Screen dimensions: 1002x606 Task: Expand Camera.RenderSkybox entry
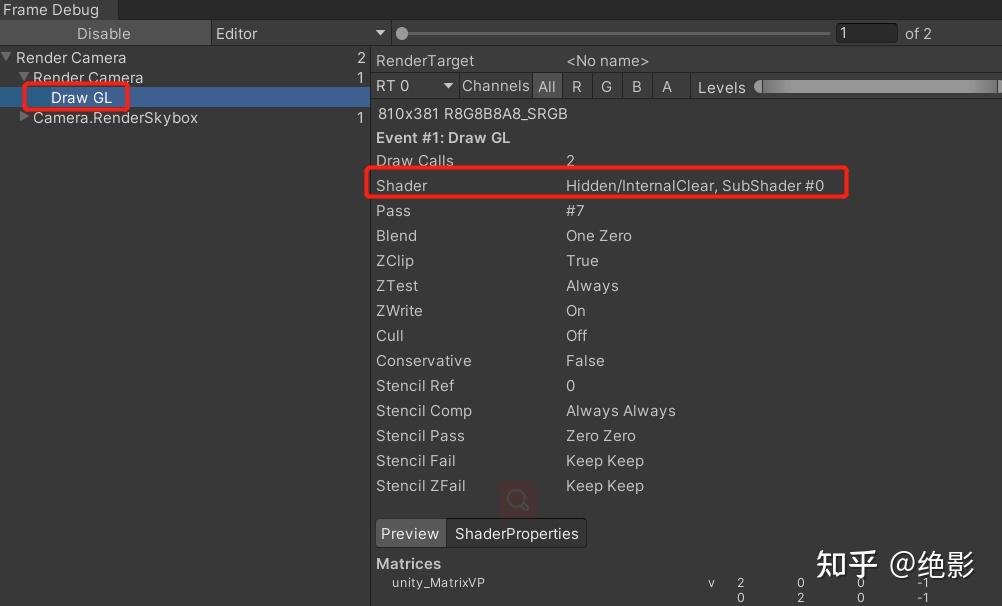click(24, 117)
